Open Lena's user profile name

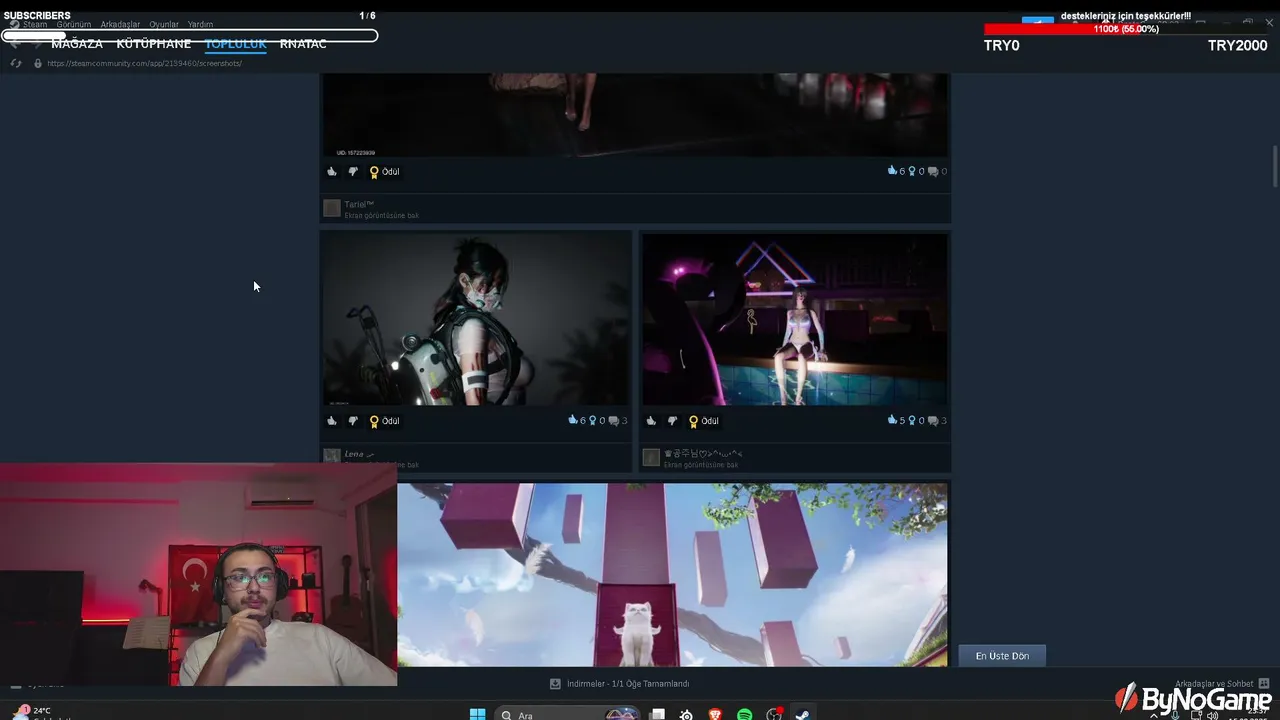(x=359, y=454)
